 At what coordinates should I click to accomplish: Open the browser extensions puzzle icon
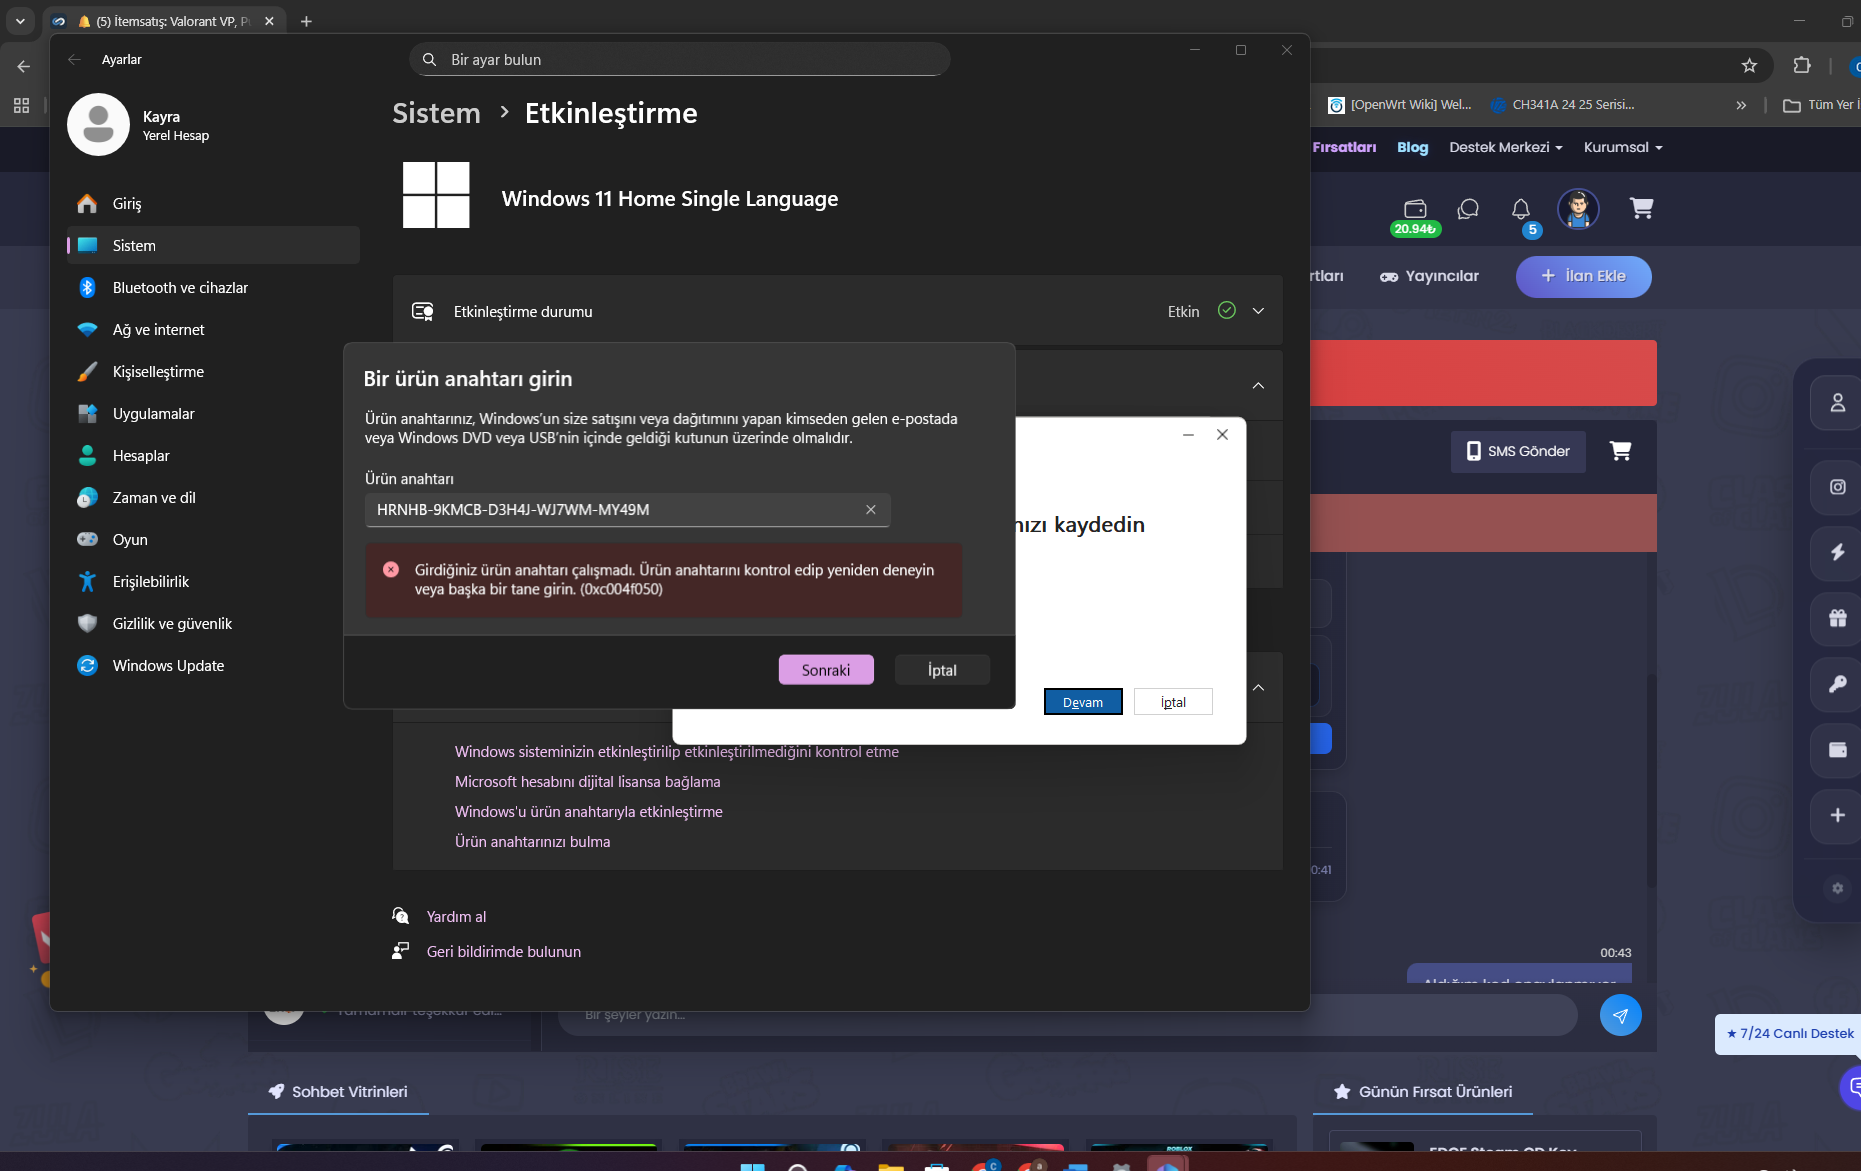point(1802,65)
